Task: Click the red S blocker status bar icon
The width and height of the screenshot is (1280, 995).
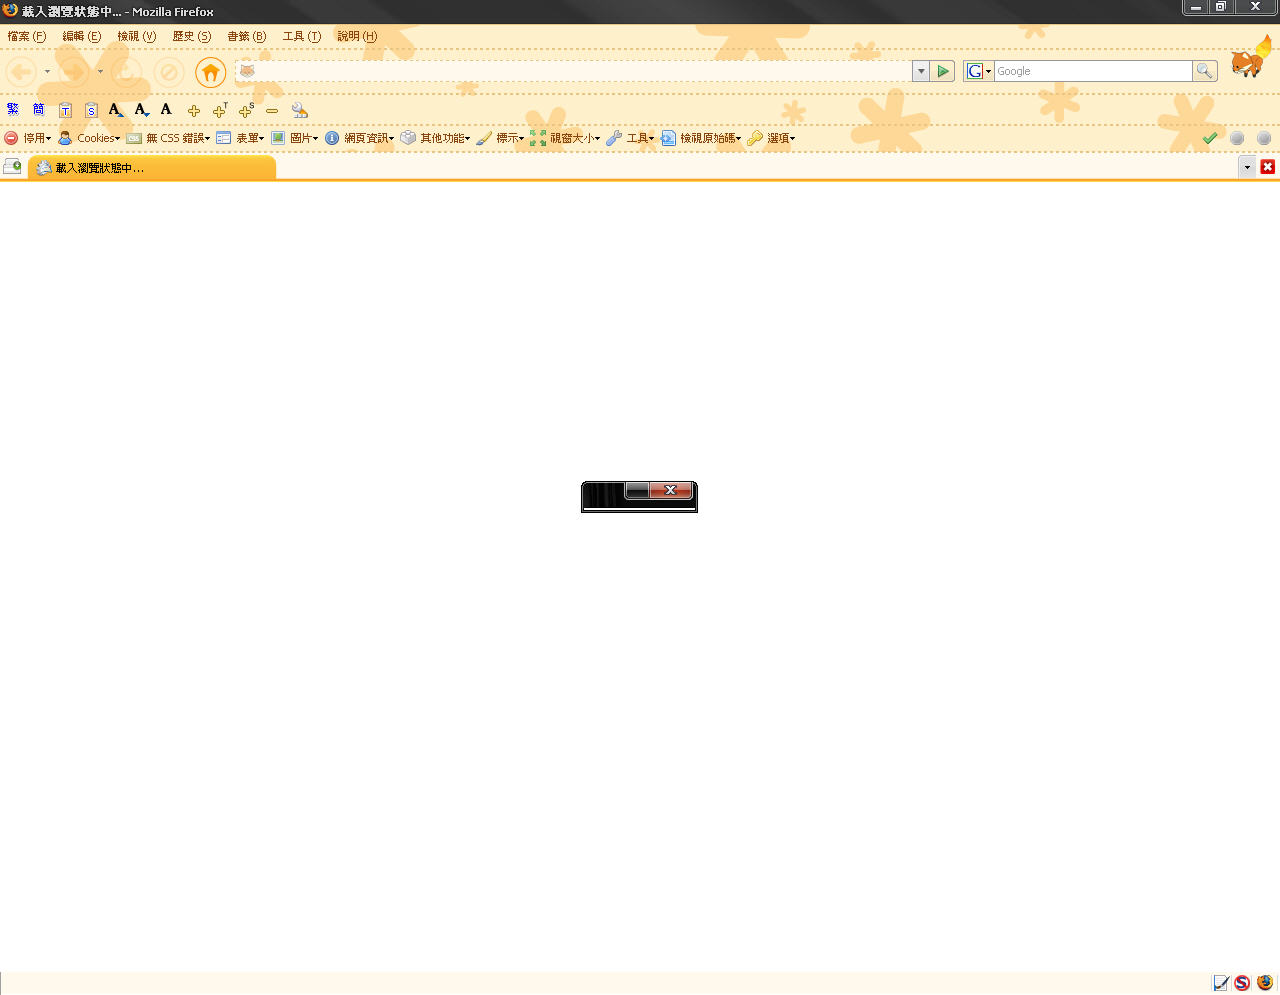Action: tap(1242, 983)
